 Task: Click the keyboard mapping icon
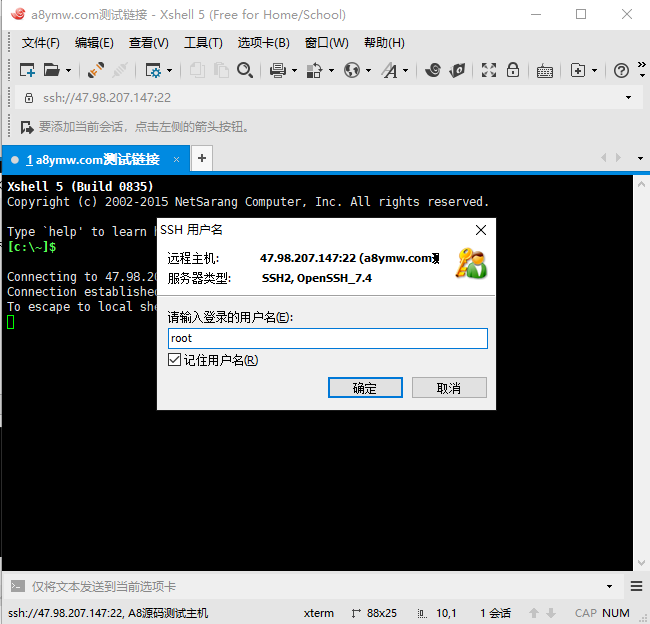pyautogui.click(x=545, y=71)
